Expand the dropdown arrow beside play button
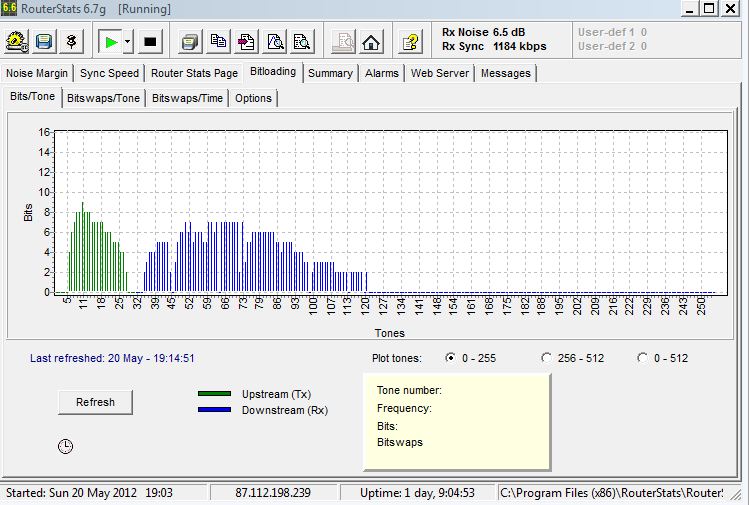The image size is (749, 505). click(x=127, y=42)
